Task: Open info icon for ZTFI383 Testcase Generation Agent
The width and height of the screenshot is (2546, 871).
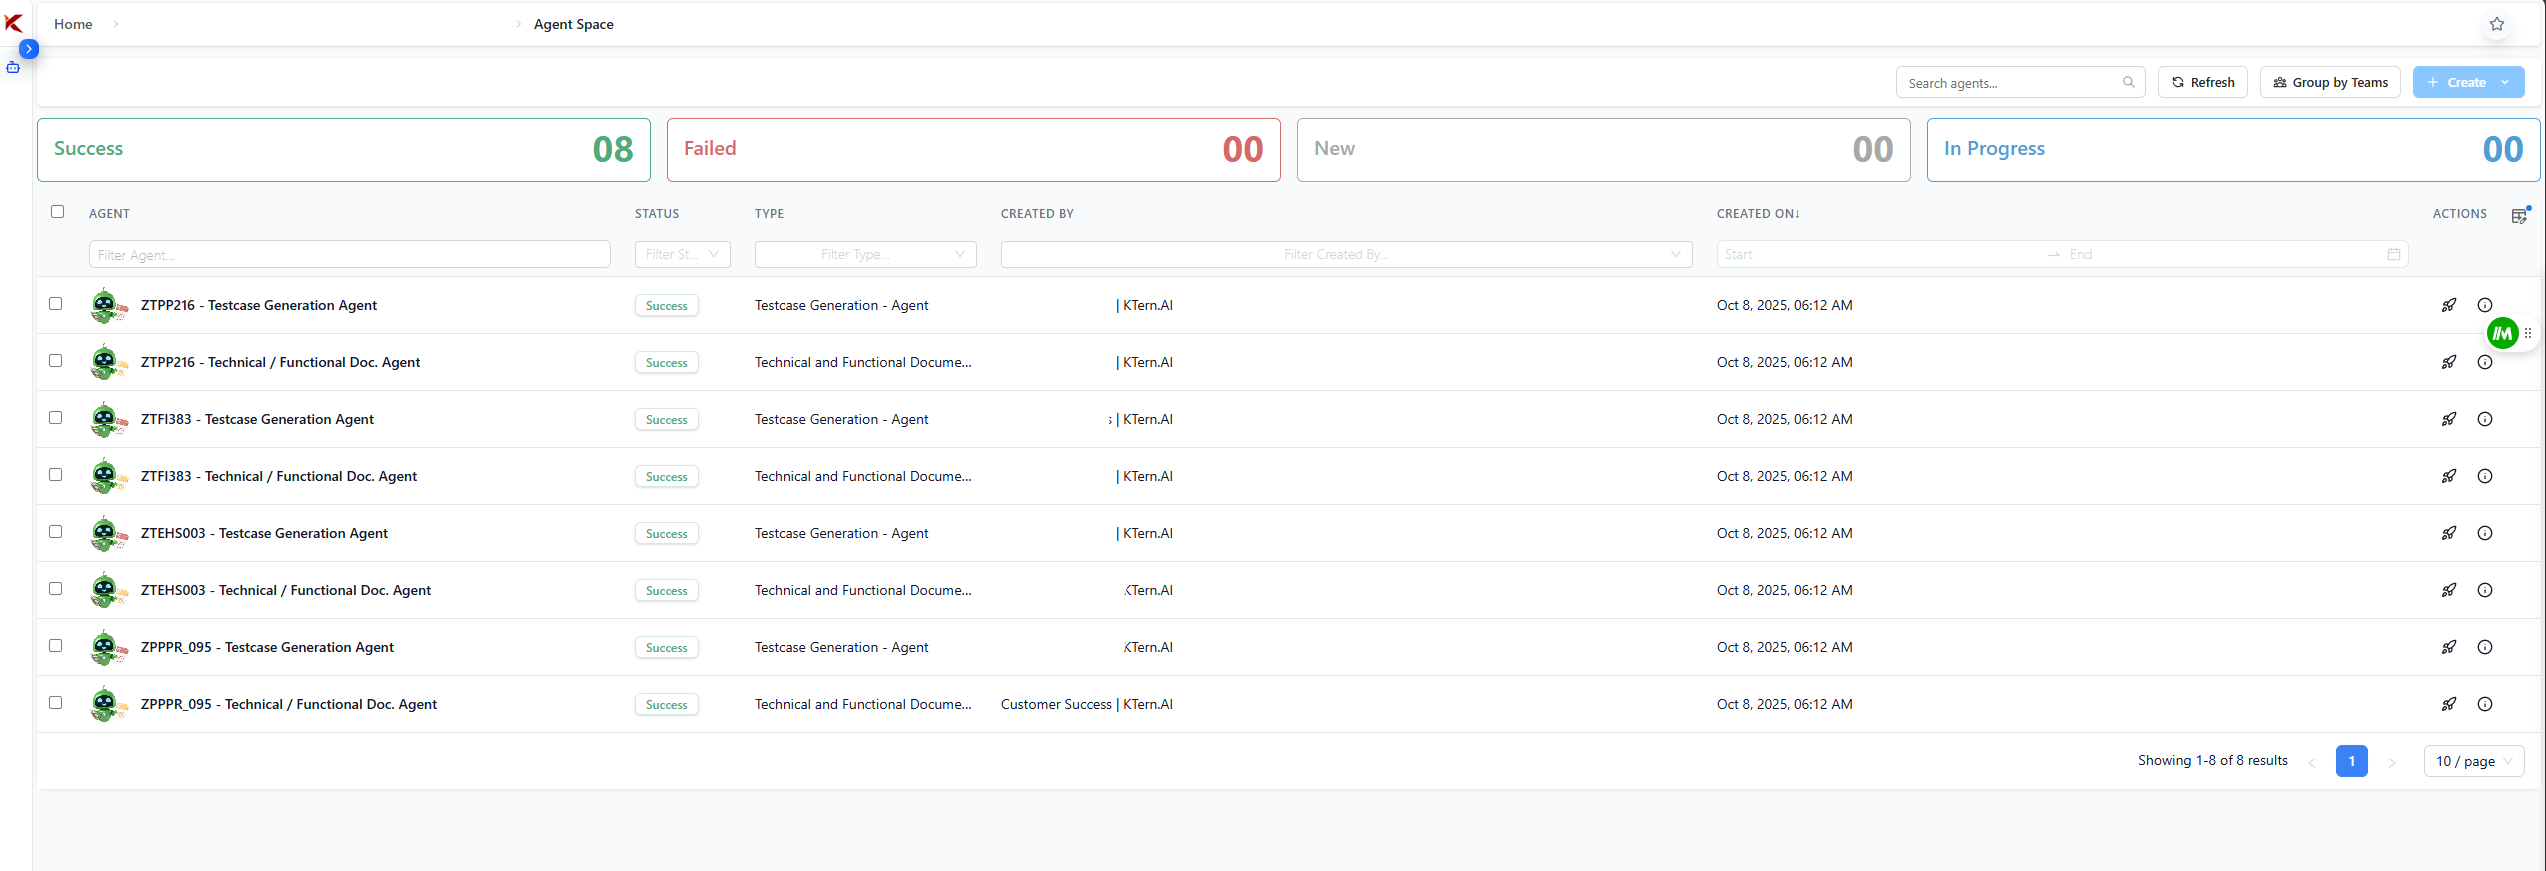Action: pyautogui.click(x=2484, y=420)
